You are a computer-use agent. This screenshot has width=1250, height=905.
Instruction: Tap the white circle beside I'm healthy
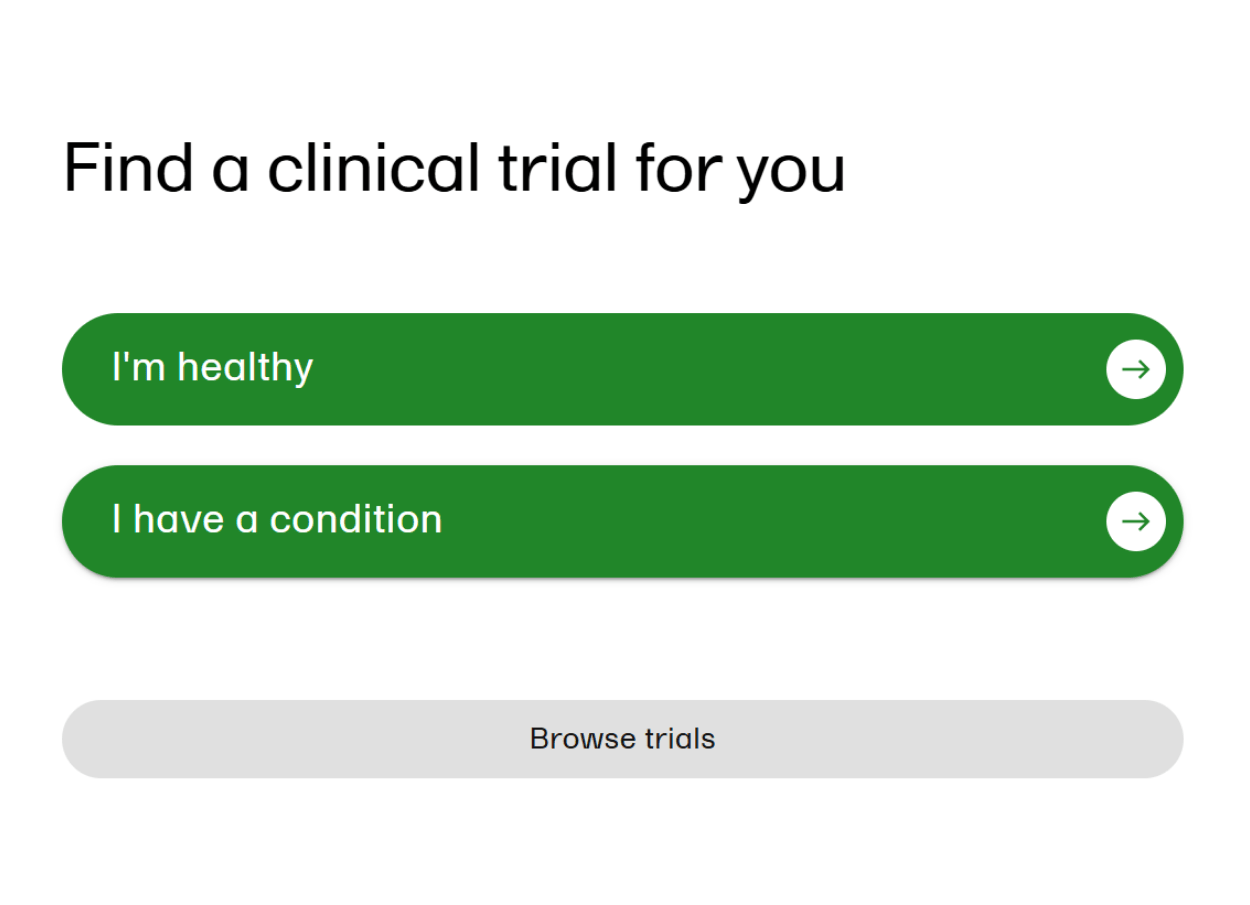pyautogui.click(x=1135, y=369)
